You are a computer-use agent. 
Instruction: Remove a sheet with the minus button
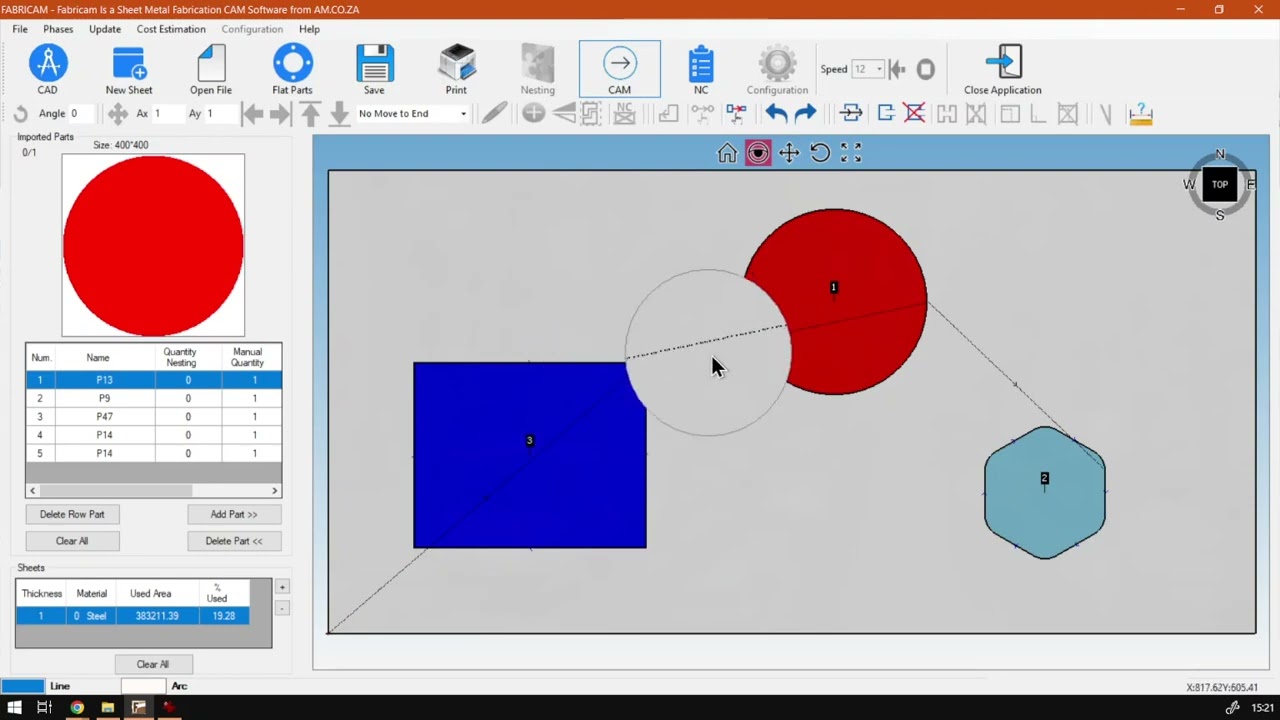point(282,608)
